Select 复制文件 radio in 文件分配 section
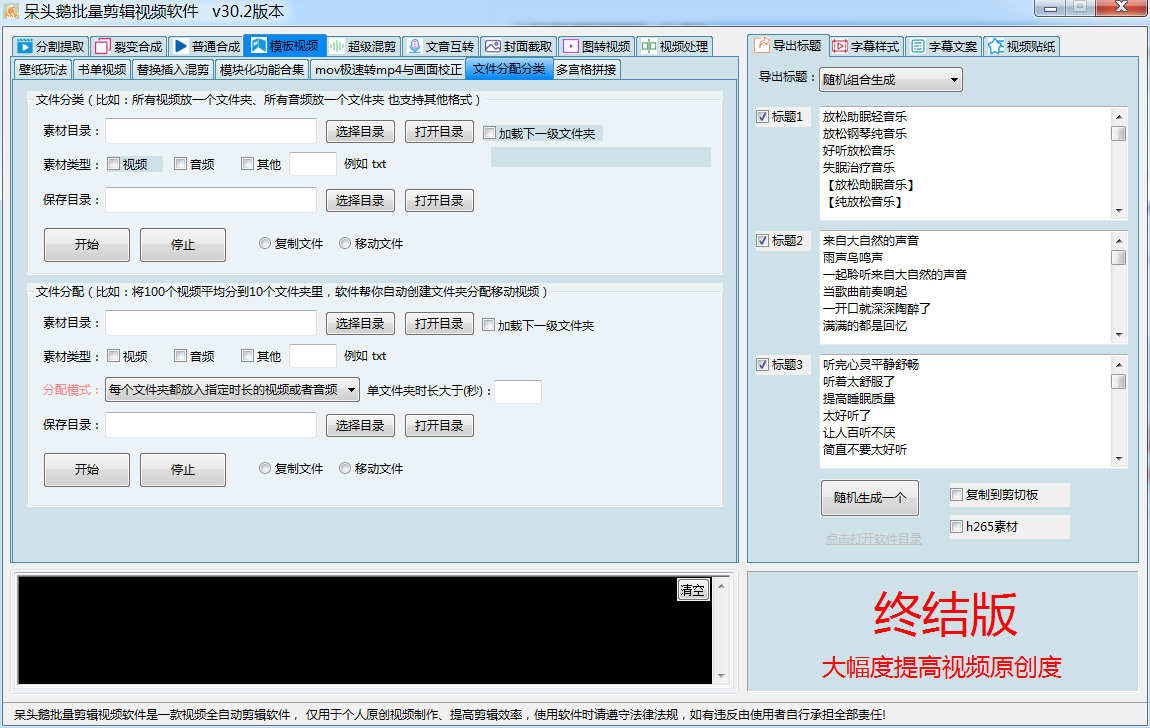The height and width of the screenshot is (728, 1150). tap(265, 468)
